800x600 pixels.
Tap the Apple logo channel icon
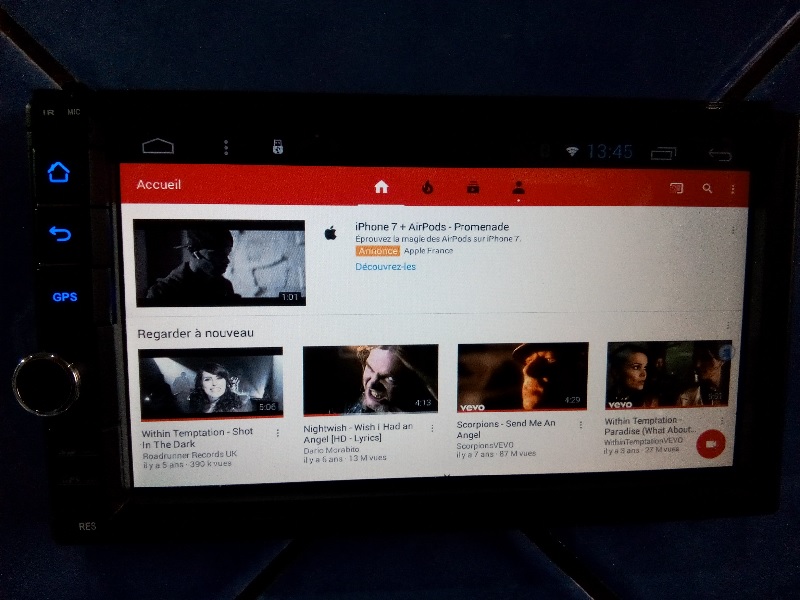click(331, 234)
